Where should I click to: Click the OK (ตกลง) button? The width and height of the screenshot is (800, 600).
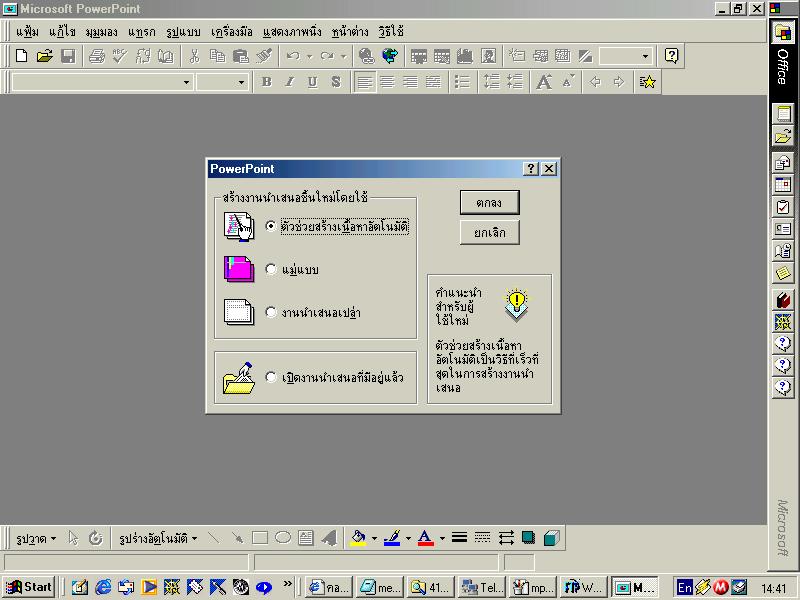[489, 203]
